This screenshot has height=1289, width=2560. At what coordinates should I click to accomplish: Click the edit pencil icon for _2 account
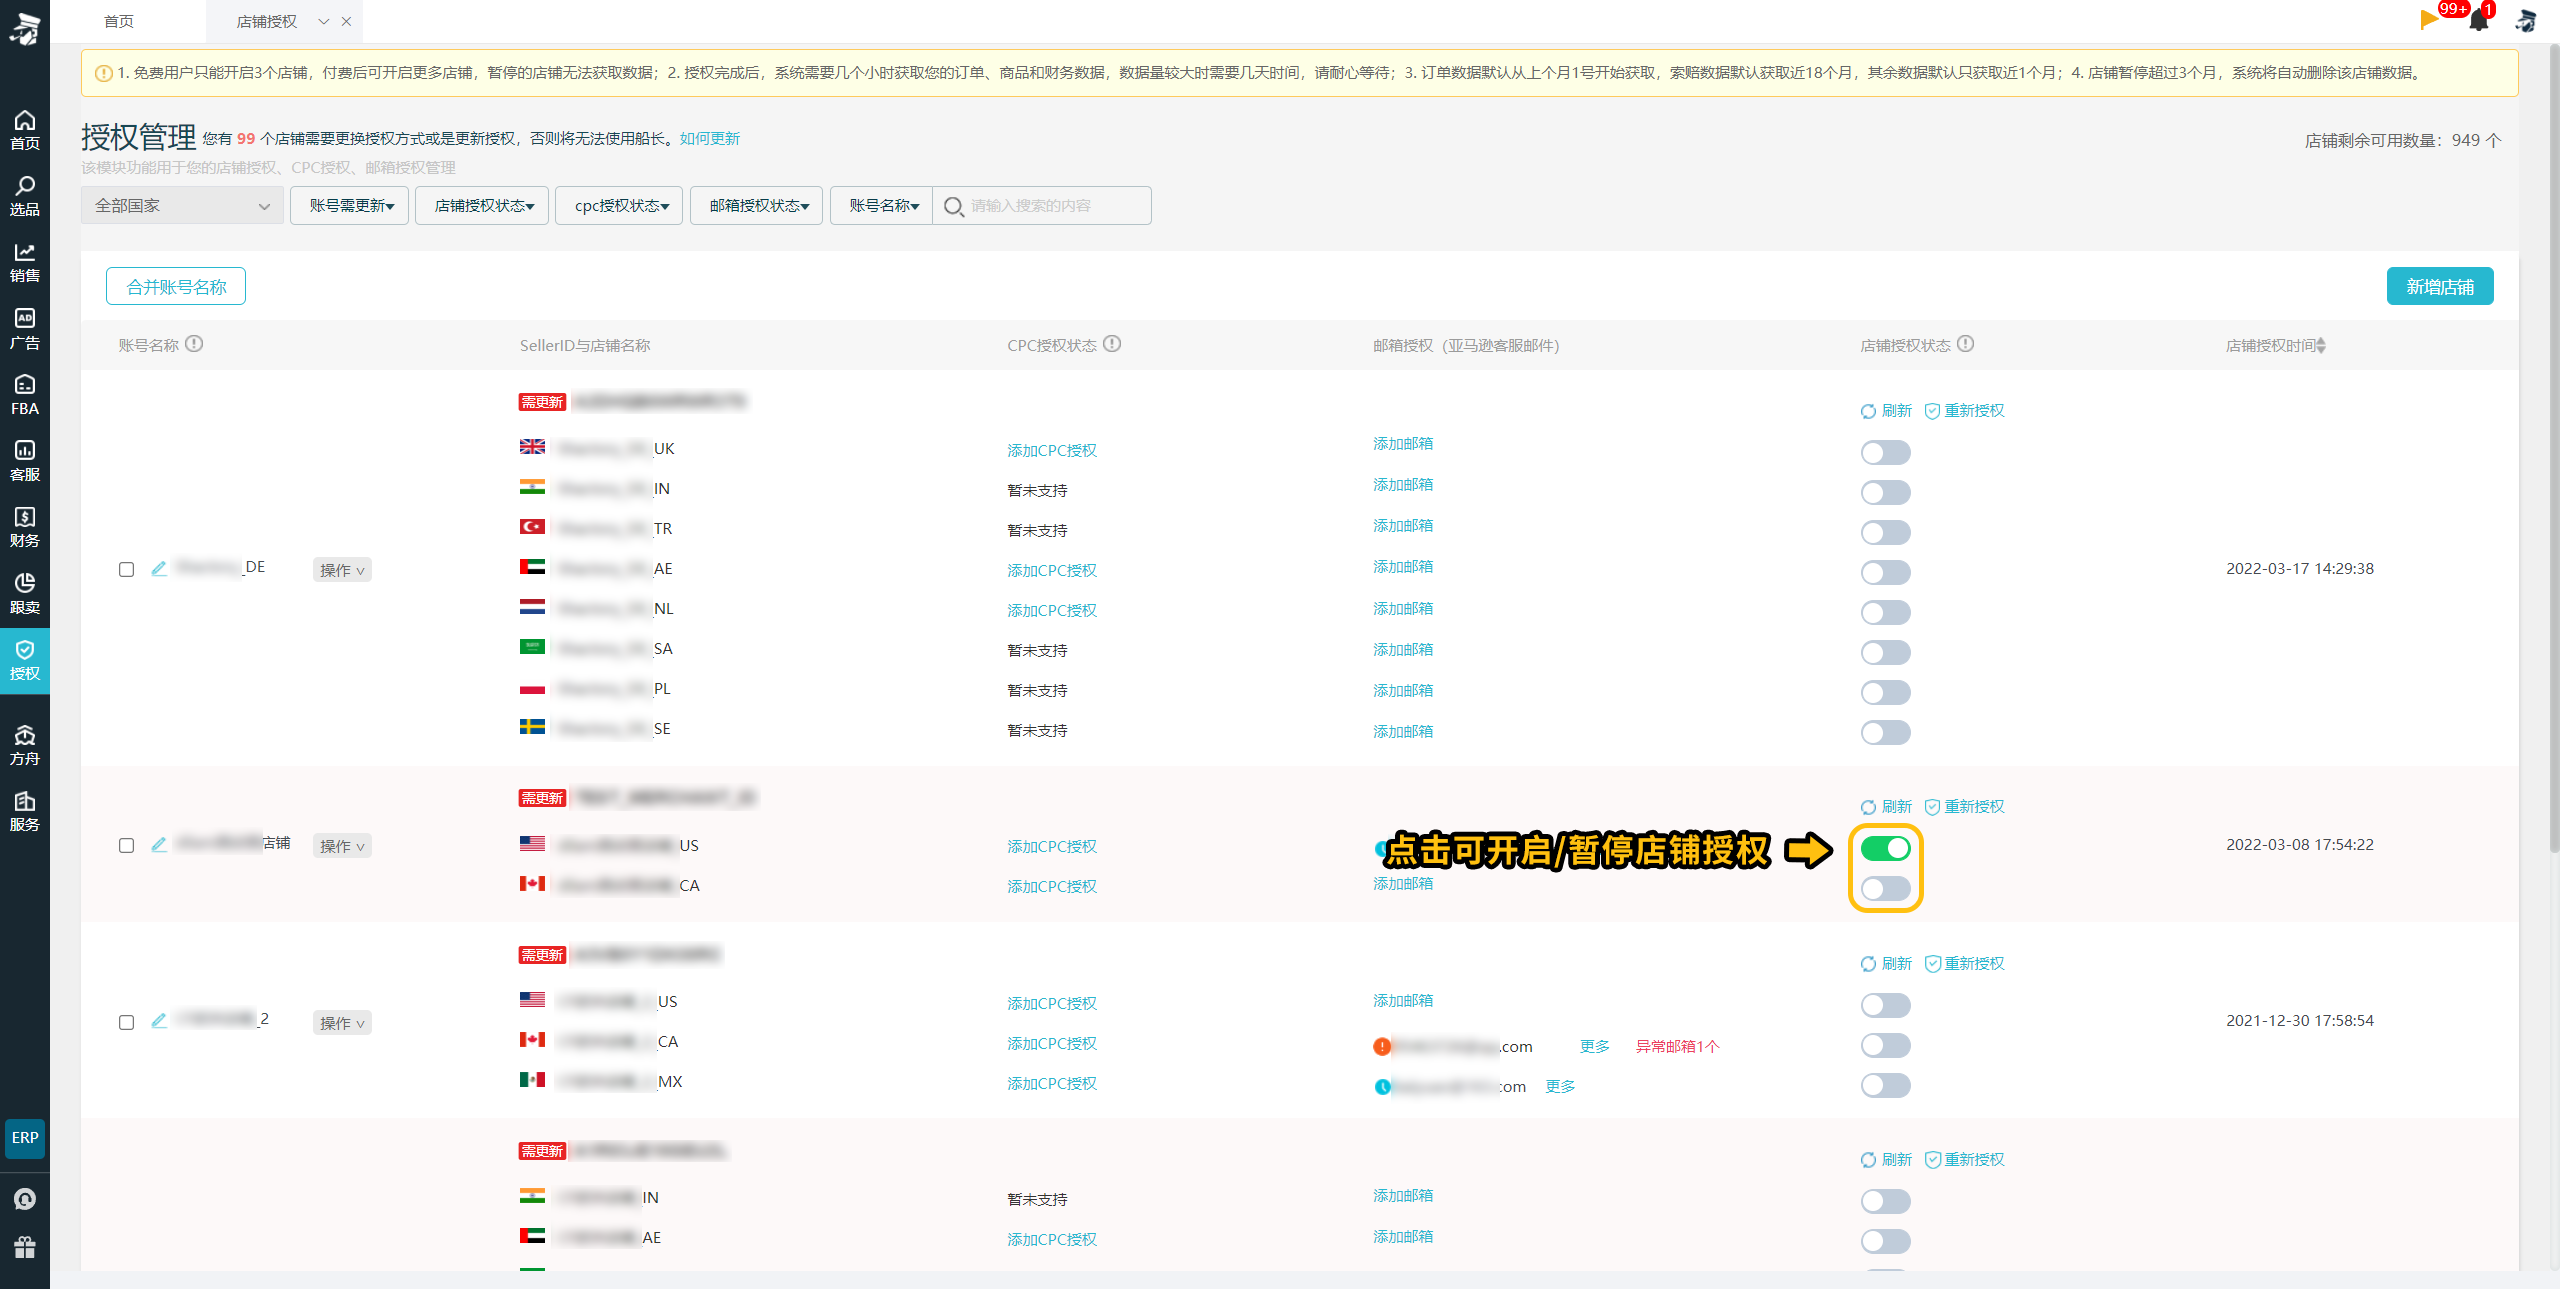[159, 1020]
